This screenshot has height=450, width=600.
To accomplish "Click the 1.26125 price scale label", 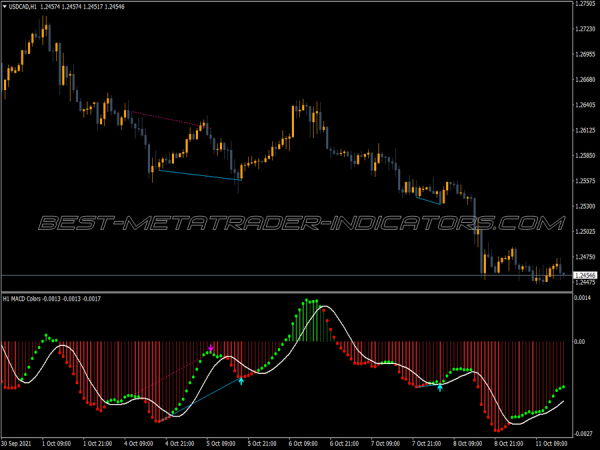I will tap(585, 130).
